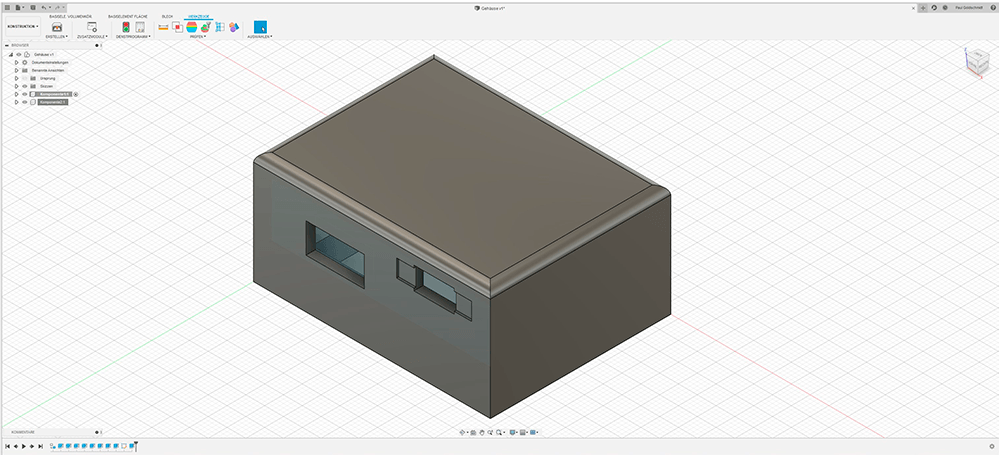
Task: Switch to the Basiselement Fläche tab
Action: [128, 16]
